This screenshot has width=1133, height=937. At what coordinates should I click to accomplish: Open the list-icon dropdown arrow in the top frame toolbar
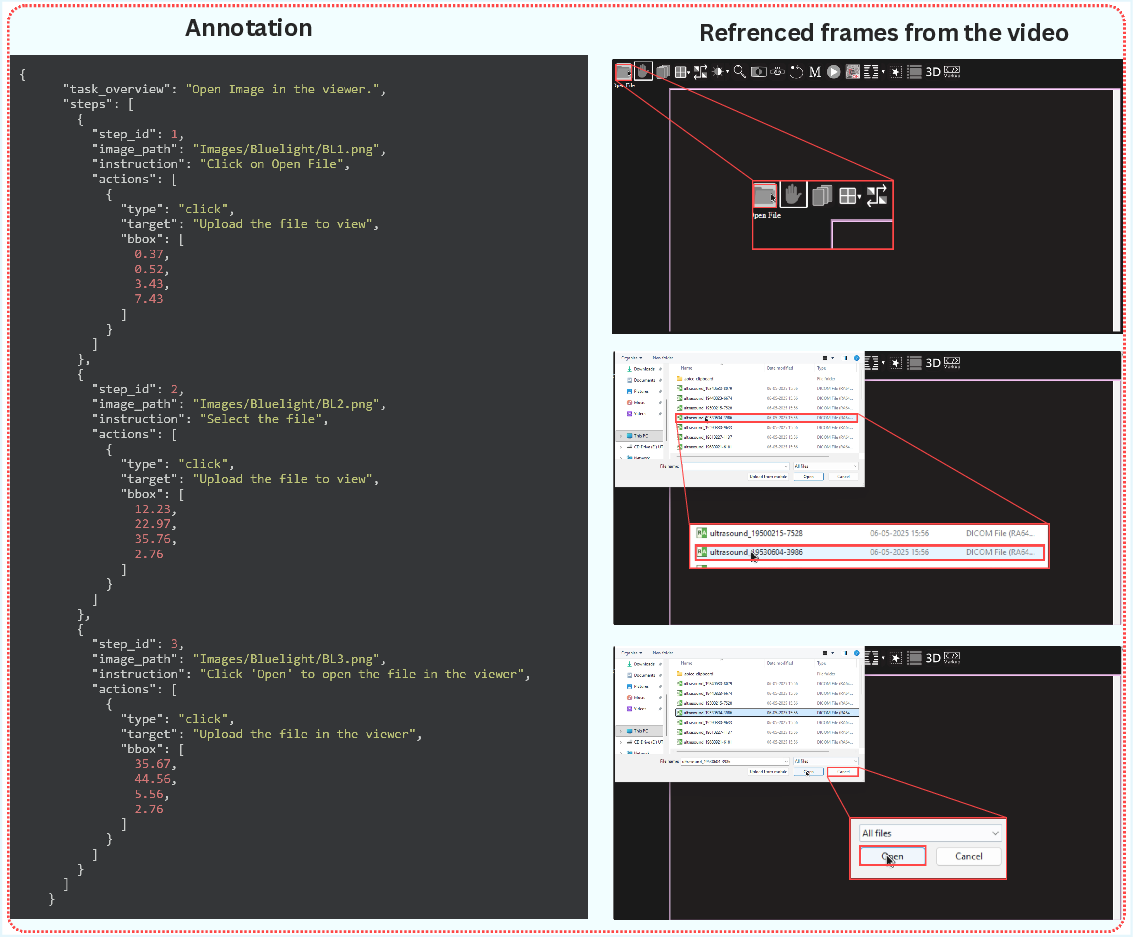883,72
